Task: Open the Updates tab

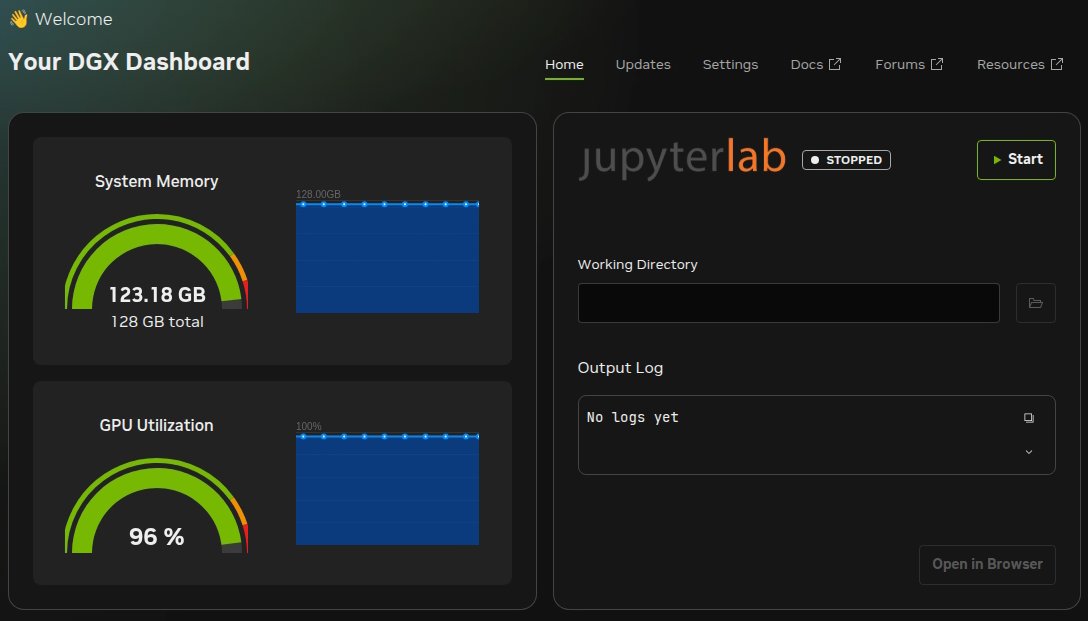Action: 643,65
